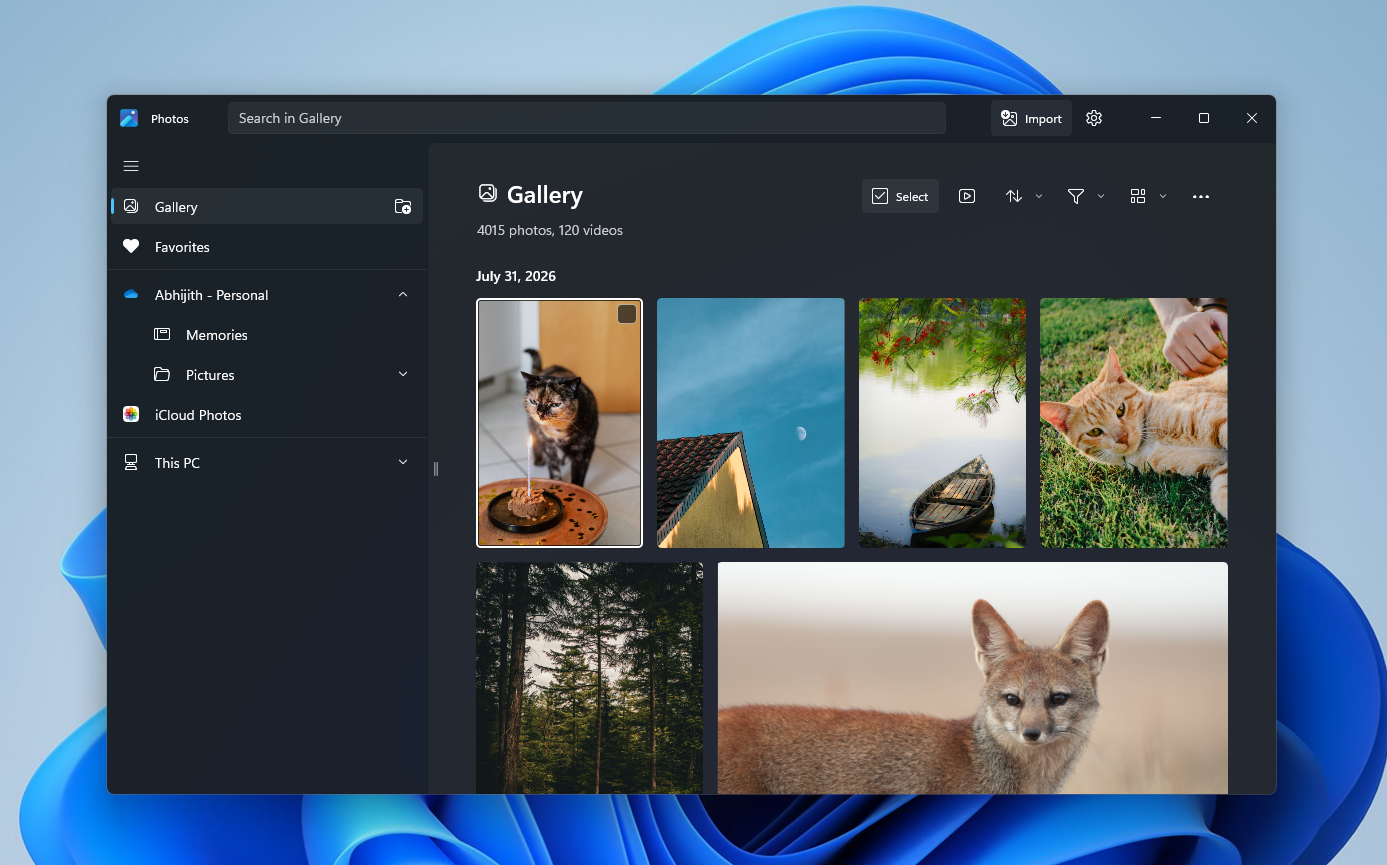1387x865 pixels.
Task: Open the orange cat on grass photo
Action: coord(1134,423)
